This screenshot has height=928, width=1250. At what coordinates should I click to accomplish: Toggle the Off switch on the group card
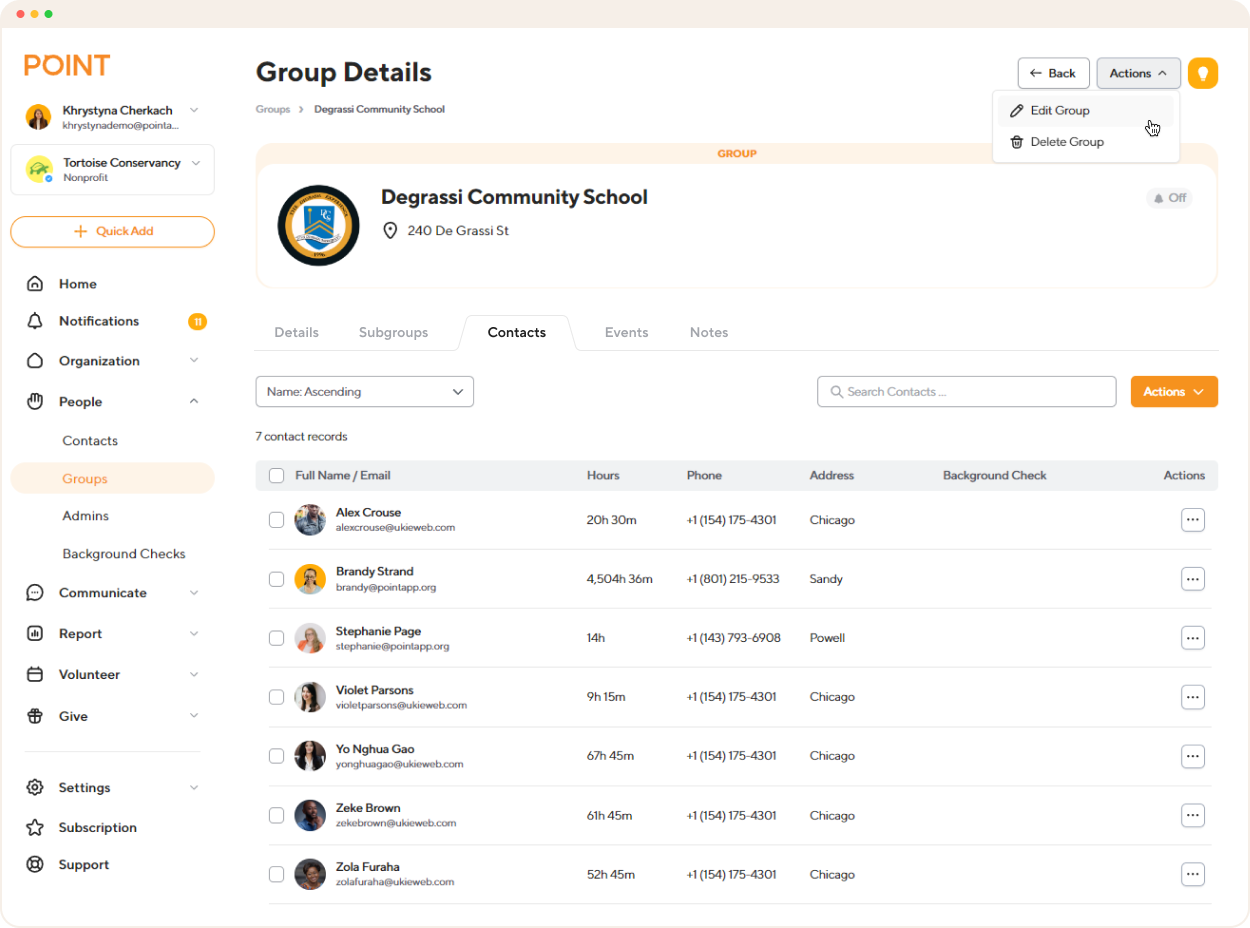point(1169,198)
